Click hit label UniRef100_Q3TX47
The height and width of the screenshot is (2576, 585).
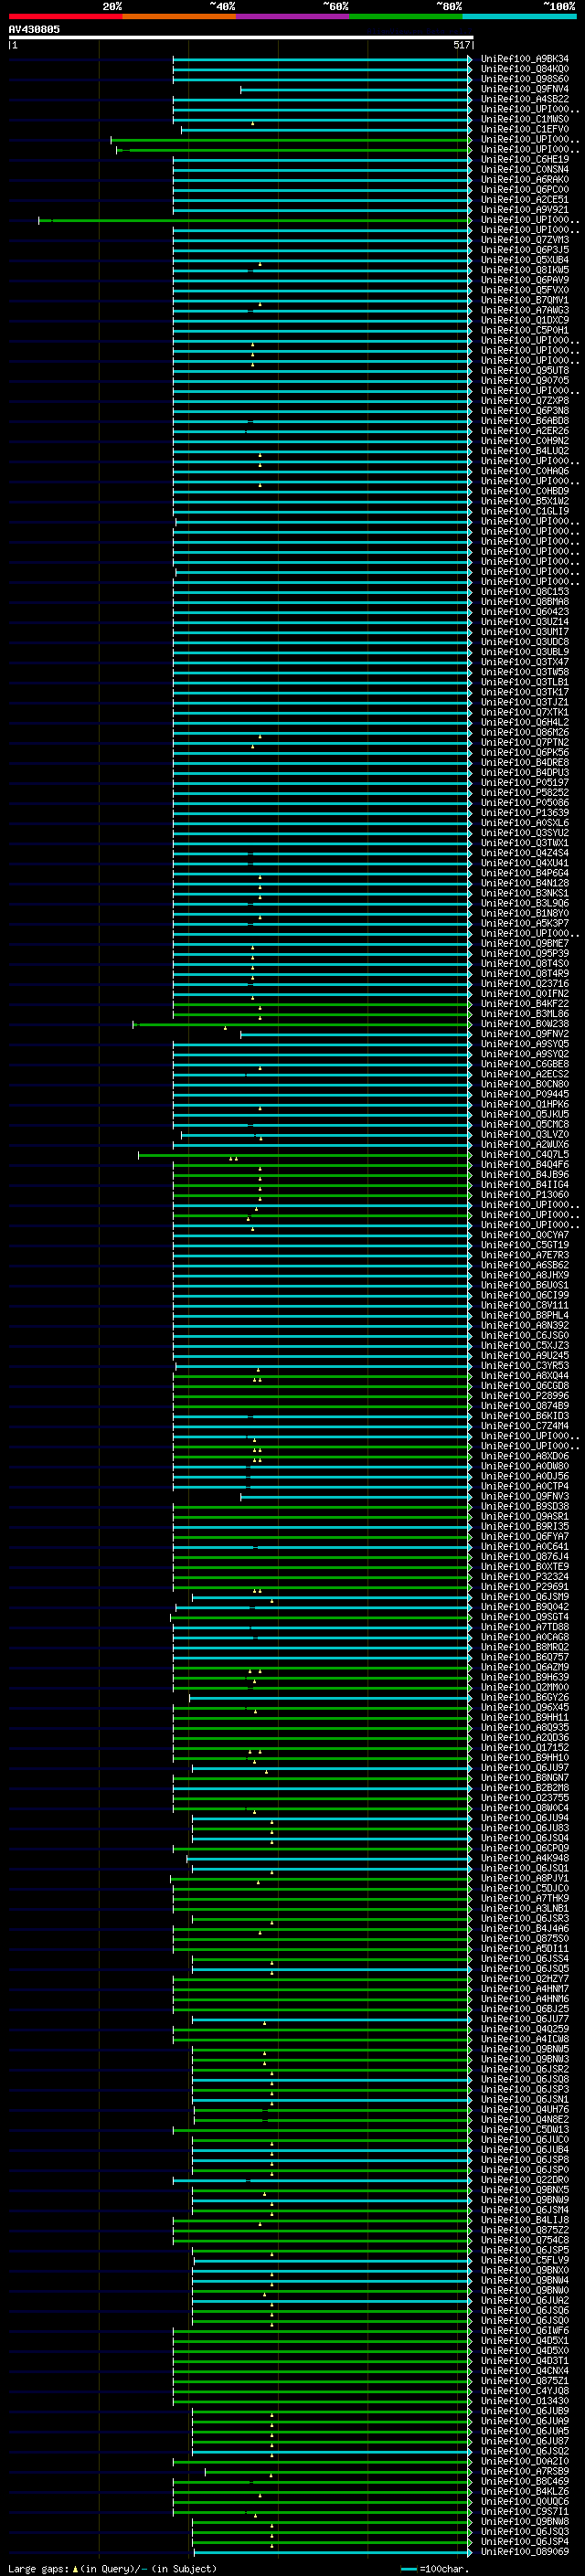(x=525, y=662)
